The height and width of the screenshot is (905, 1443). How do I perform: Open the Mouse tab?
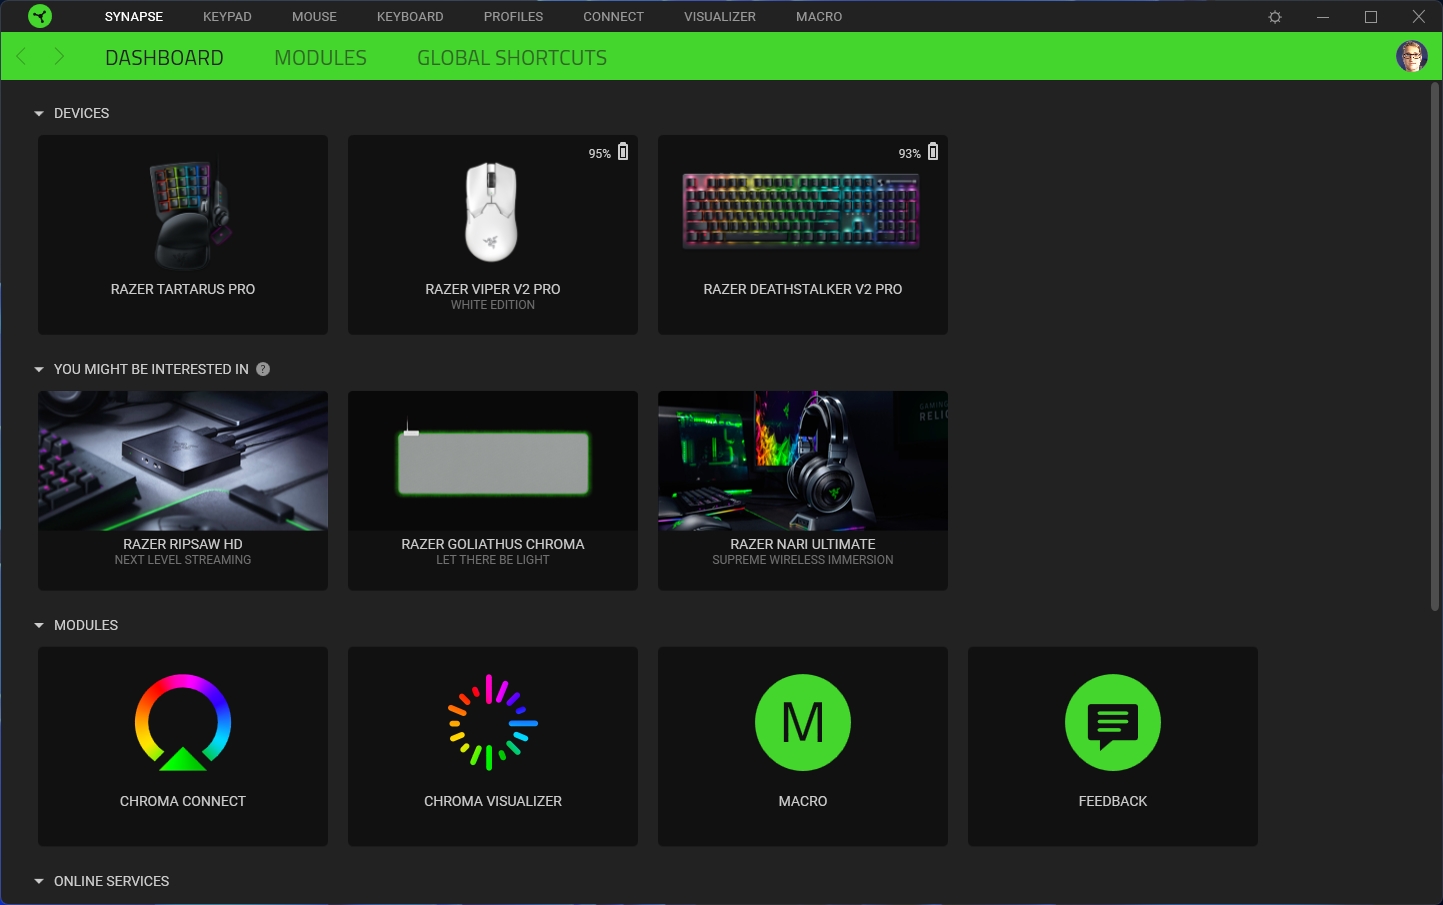point(314,17)
